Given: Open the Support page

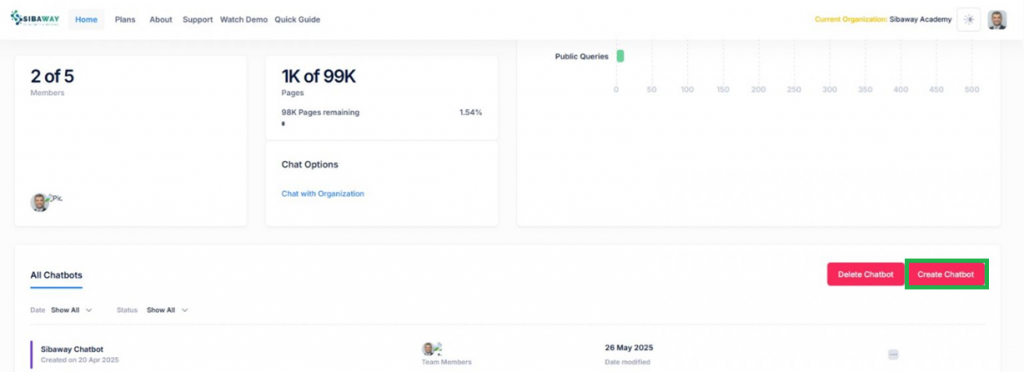Looking at the screenshot, I should coord(197,20).
